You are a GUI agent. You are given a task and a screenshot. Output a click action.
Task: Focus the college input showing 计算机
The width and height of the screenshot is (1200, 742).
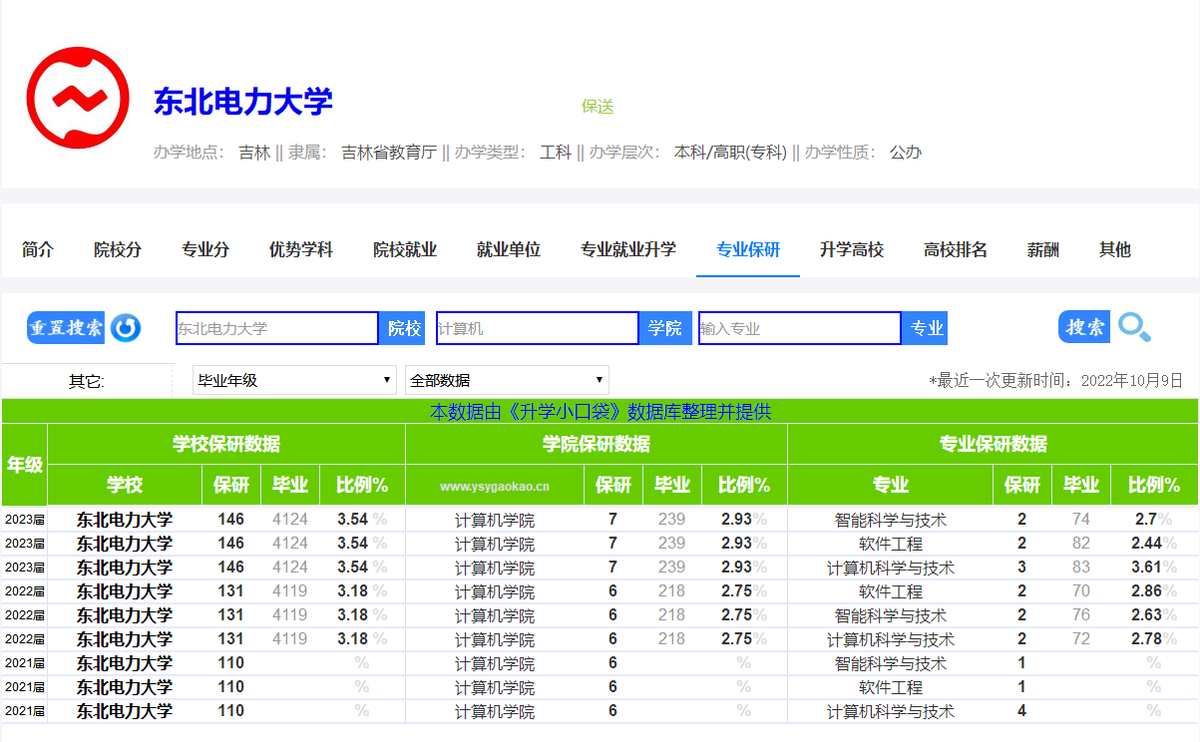538,328
